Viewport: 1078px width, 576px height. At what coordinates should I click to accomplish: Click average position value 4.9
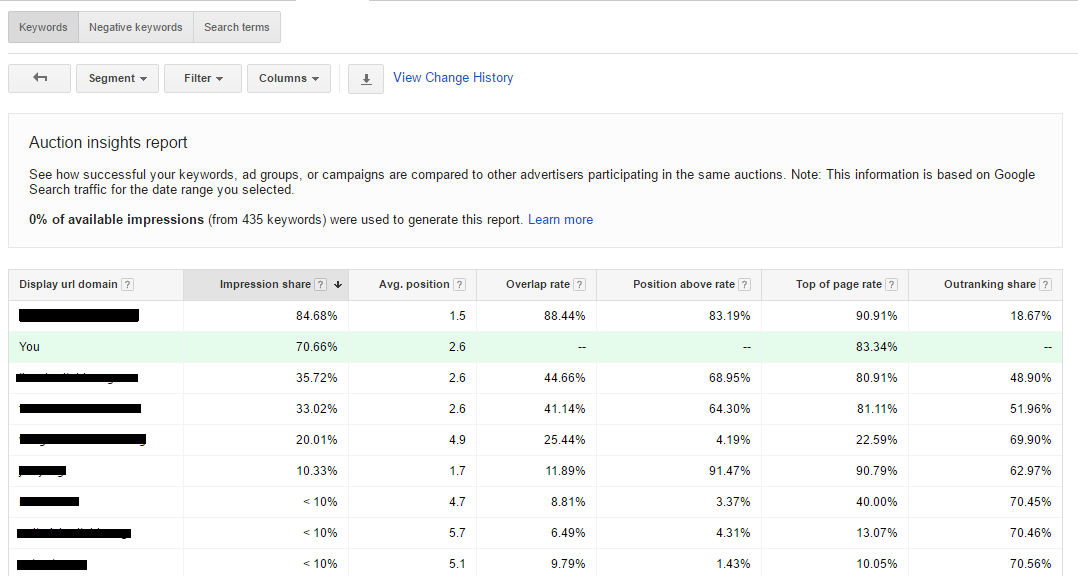point(457,440)
